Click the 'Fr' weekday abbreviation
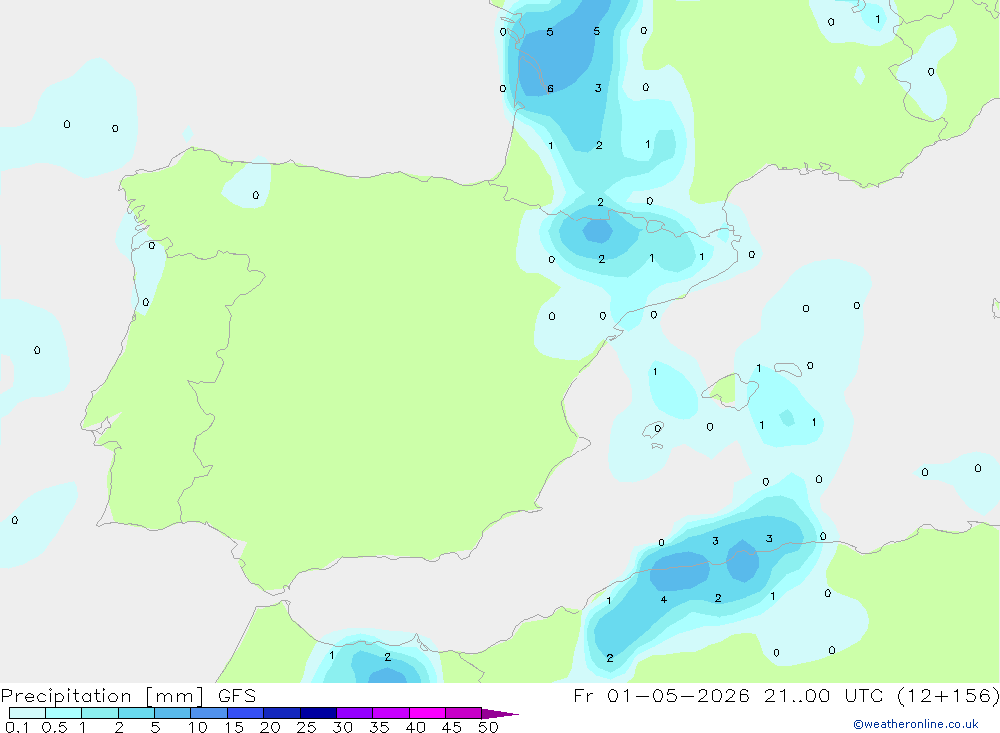The image size is (1000, 733). tap(583, 696)
